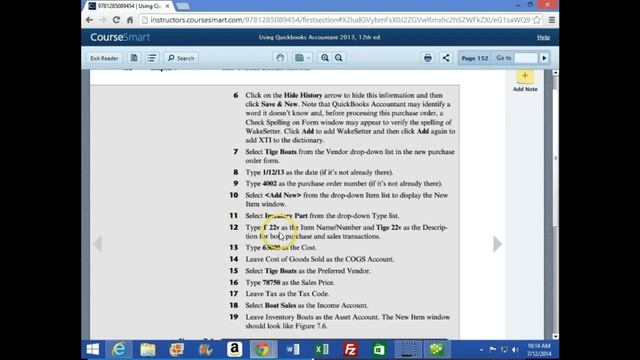Click the address bar URL

coord(340,20)
